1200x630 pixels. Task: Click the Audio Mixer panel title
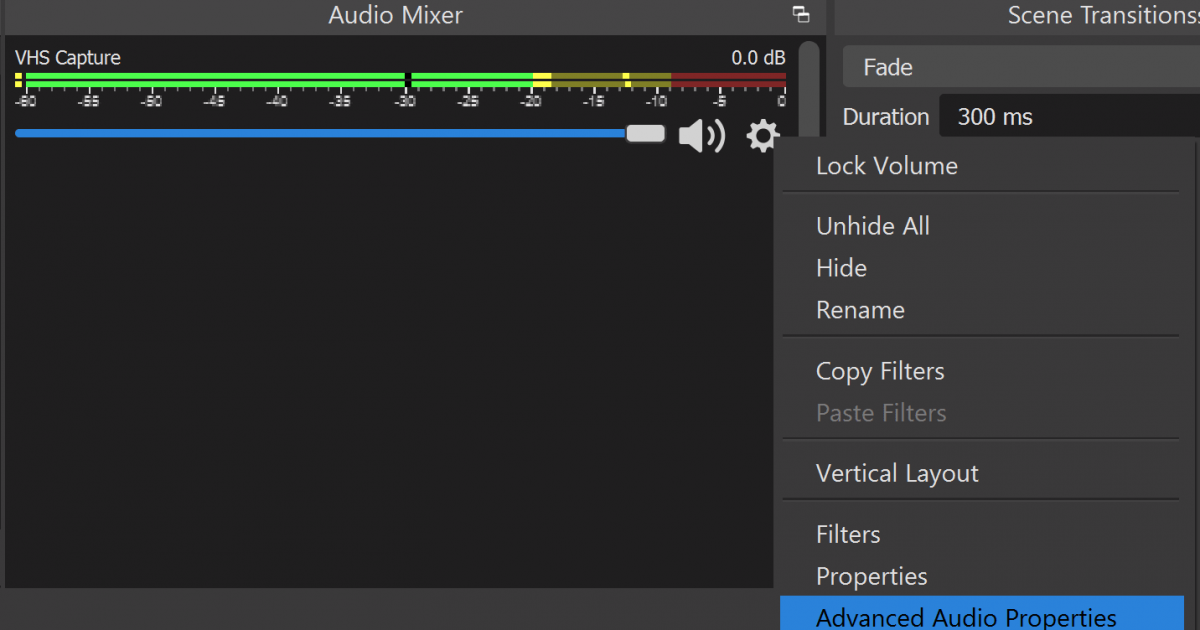(x=395, y=15)
